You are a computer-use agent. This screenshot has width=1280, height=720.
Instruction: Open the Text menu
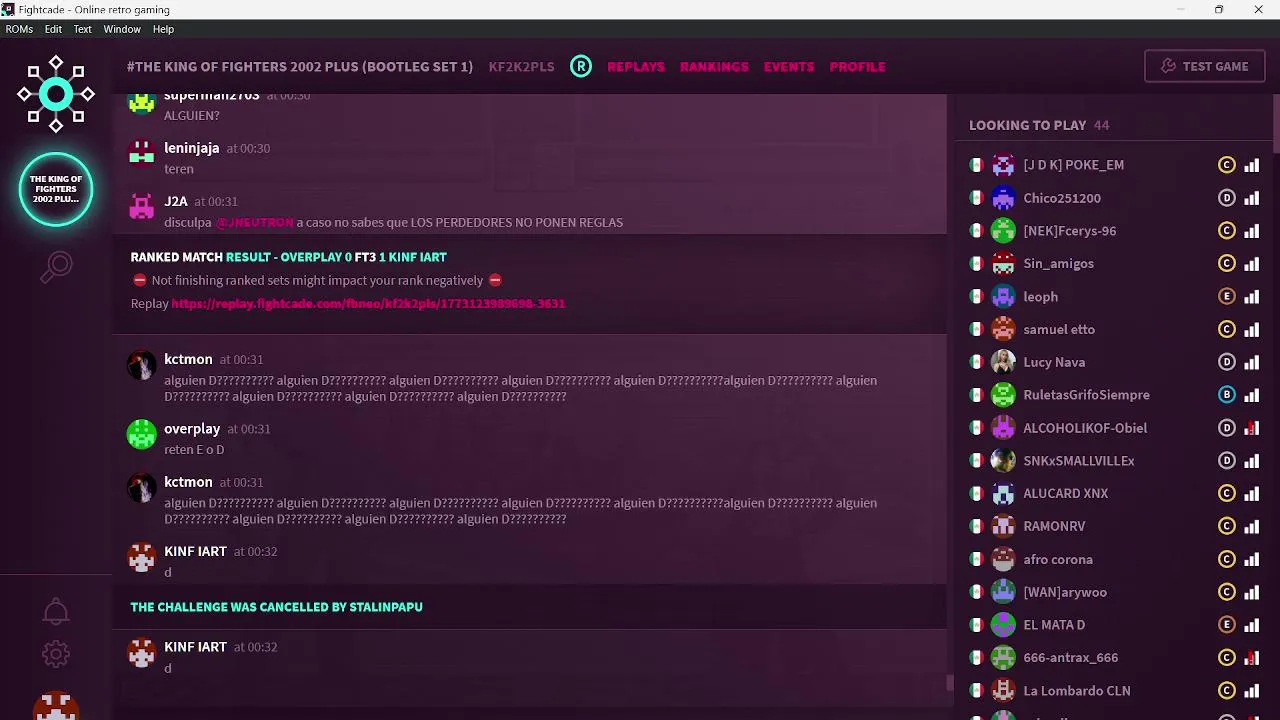pos(83,29)
